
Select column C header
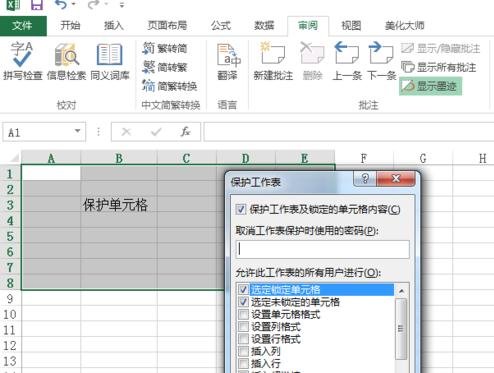point(187,158)
